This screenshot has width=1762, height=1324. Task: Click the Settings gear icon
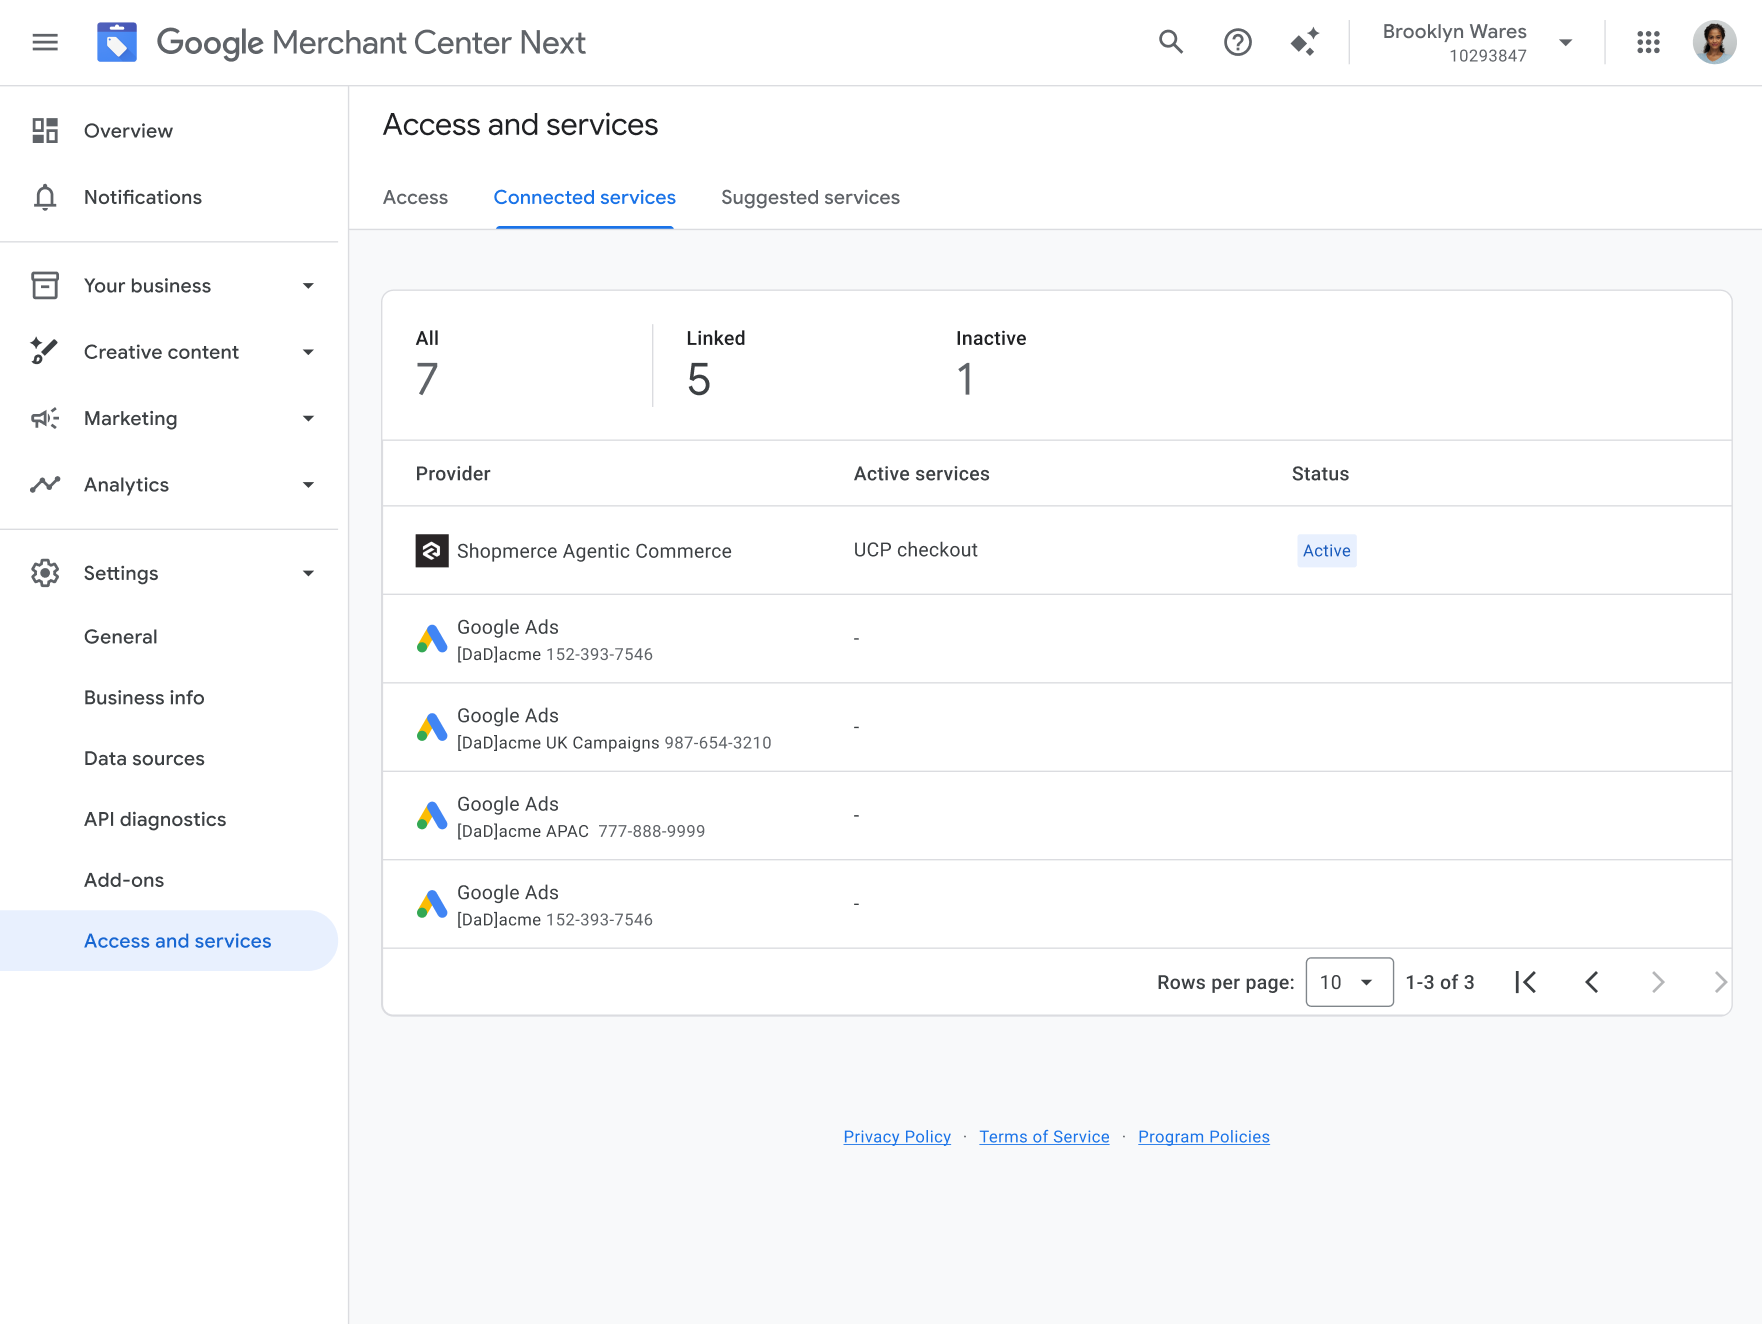pyautogui.click(x=45, y=573)
